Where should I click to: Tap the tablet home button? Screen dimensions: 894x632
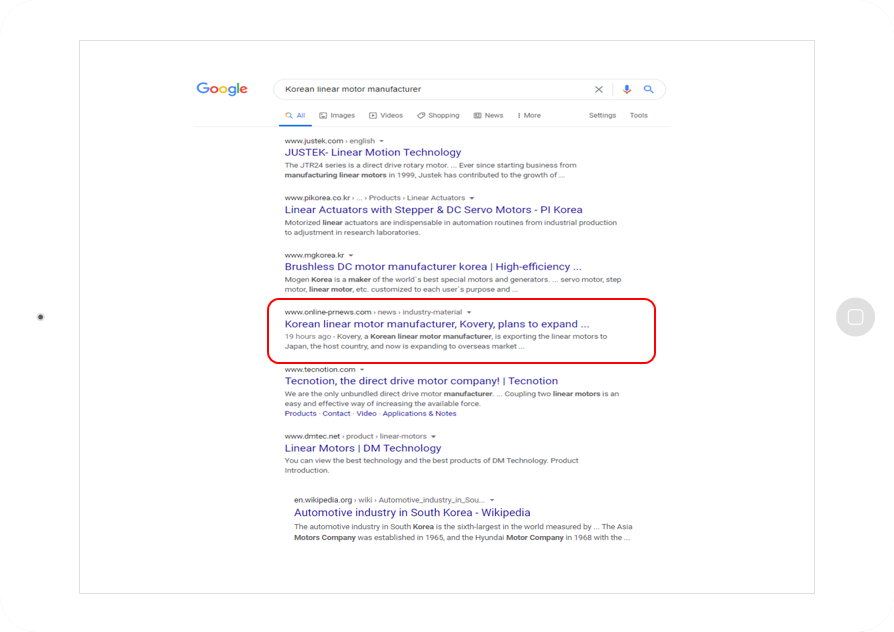click(x=855, y=317)
